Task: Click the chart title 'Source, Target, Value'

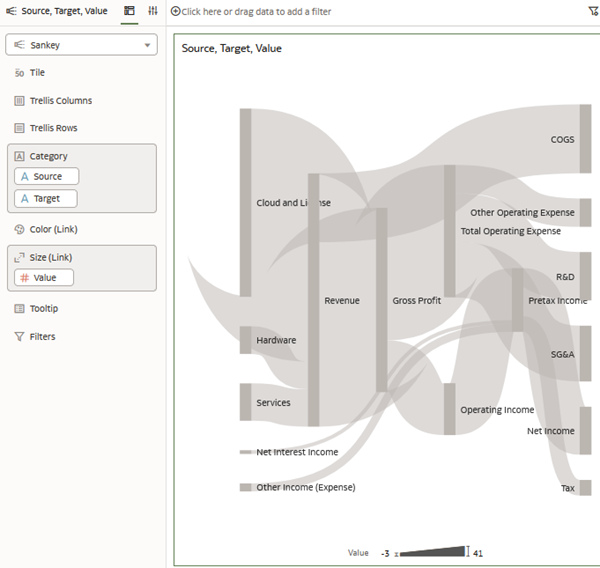Action: tap(232, 48)
